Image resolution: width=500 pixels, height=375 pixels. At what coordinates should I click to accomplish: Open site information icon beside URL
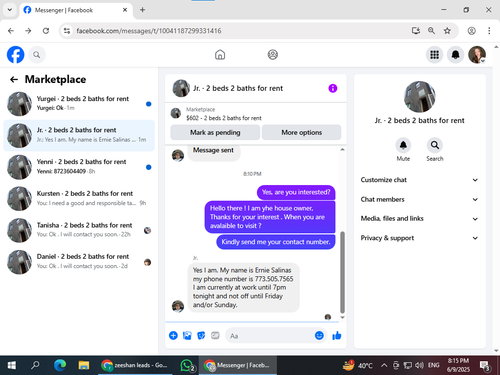coord(67,31)
